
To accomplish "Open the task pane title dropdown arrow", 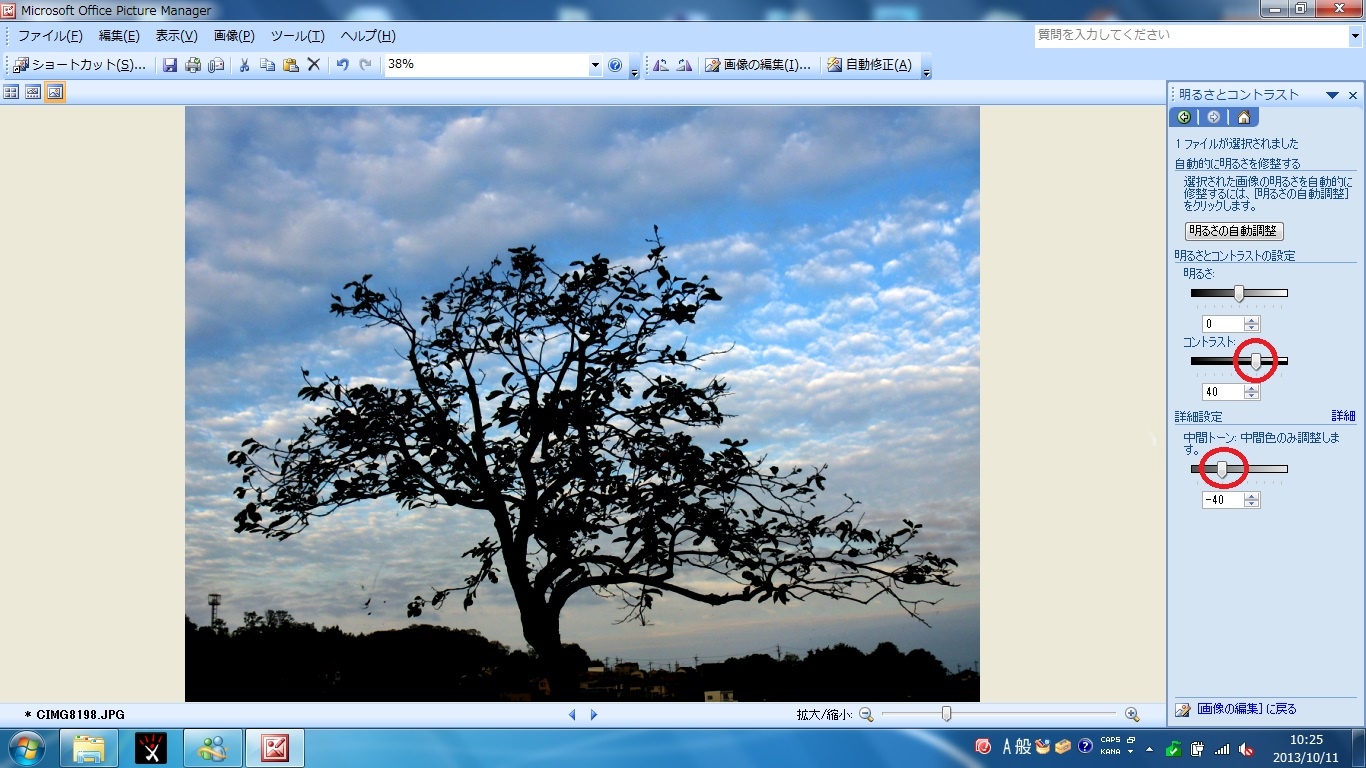I will [x=1332, y=95].
